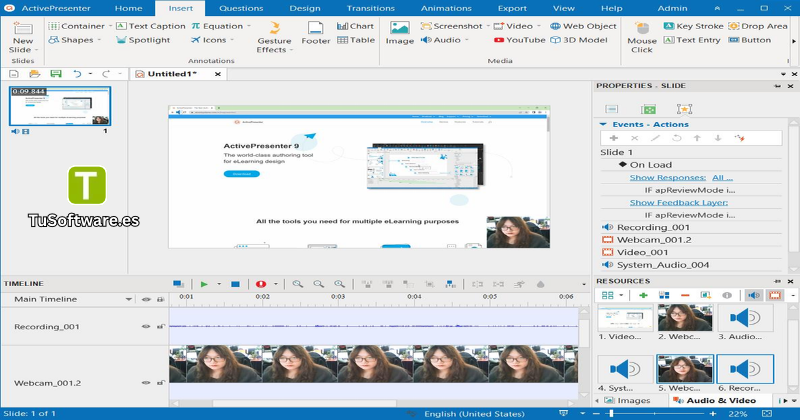The image size is (800, 420).
Task: Toggle visibility of Recording_001 track
Action: pyautogui.click(x=146, y=327)
